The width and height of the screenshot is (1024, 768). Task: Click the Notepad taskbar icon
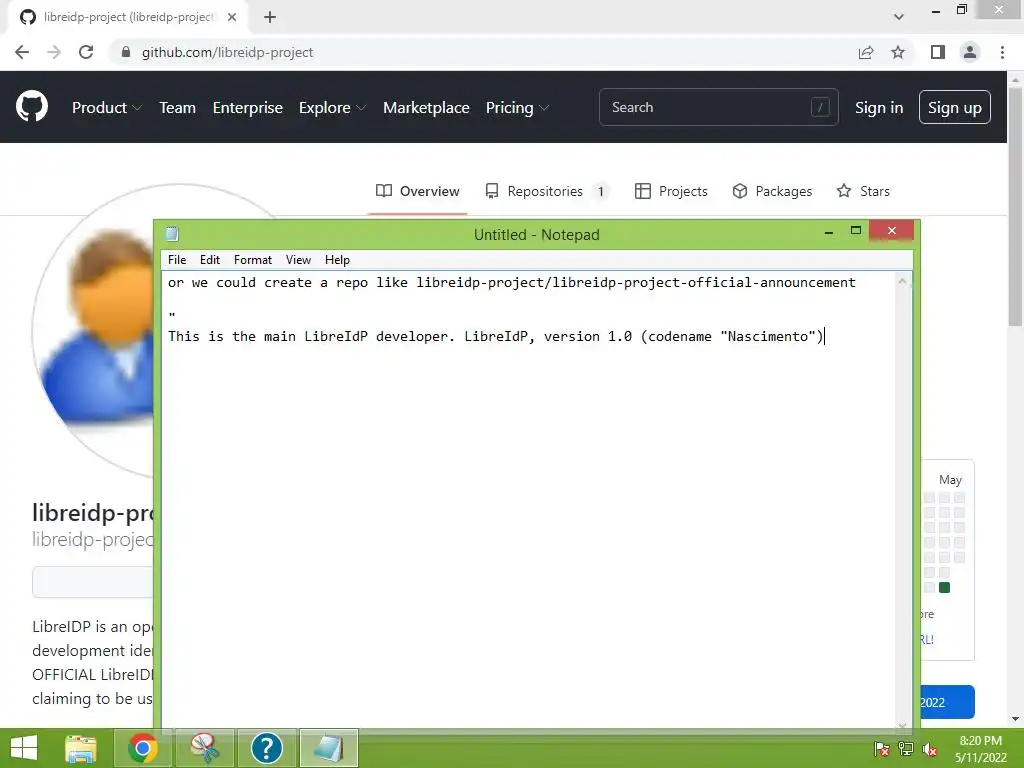click(328, 748)
